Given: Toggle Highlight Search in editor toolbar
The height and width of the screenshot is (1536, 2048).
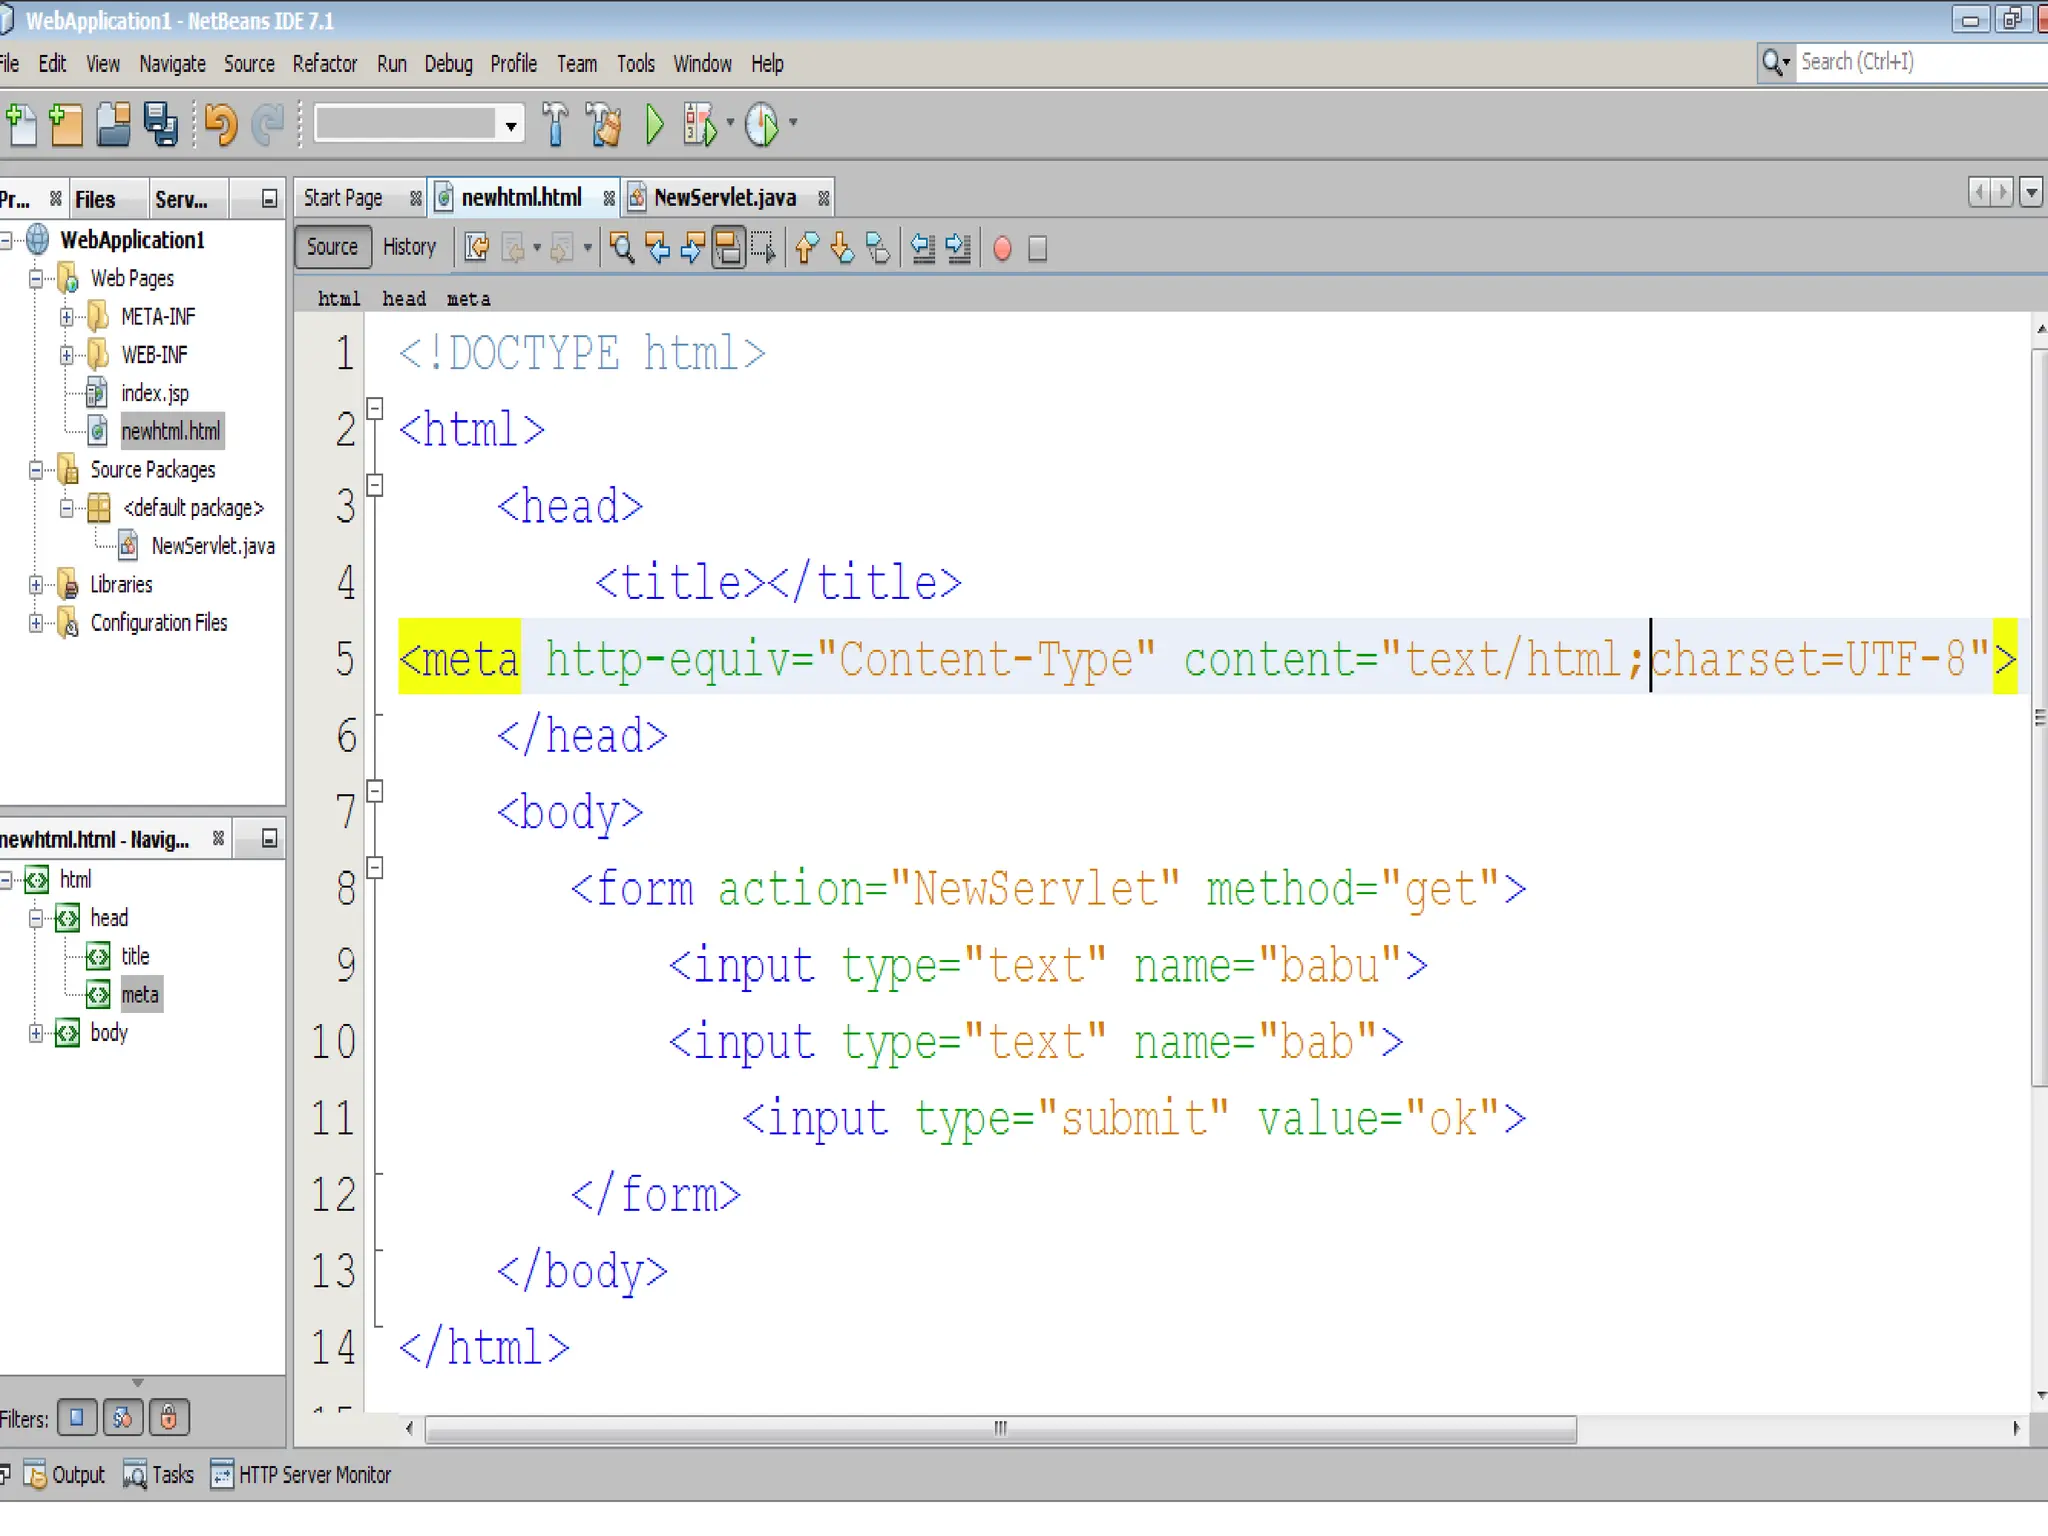Looking at the screenshot, I should pos(729,248).
